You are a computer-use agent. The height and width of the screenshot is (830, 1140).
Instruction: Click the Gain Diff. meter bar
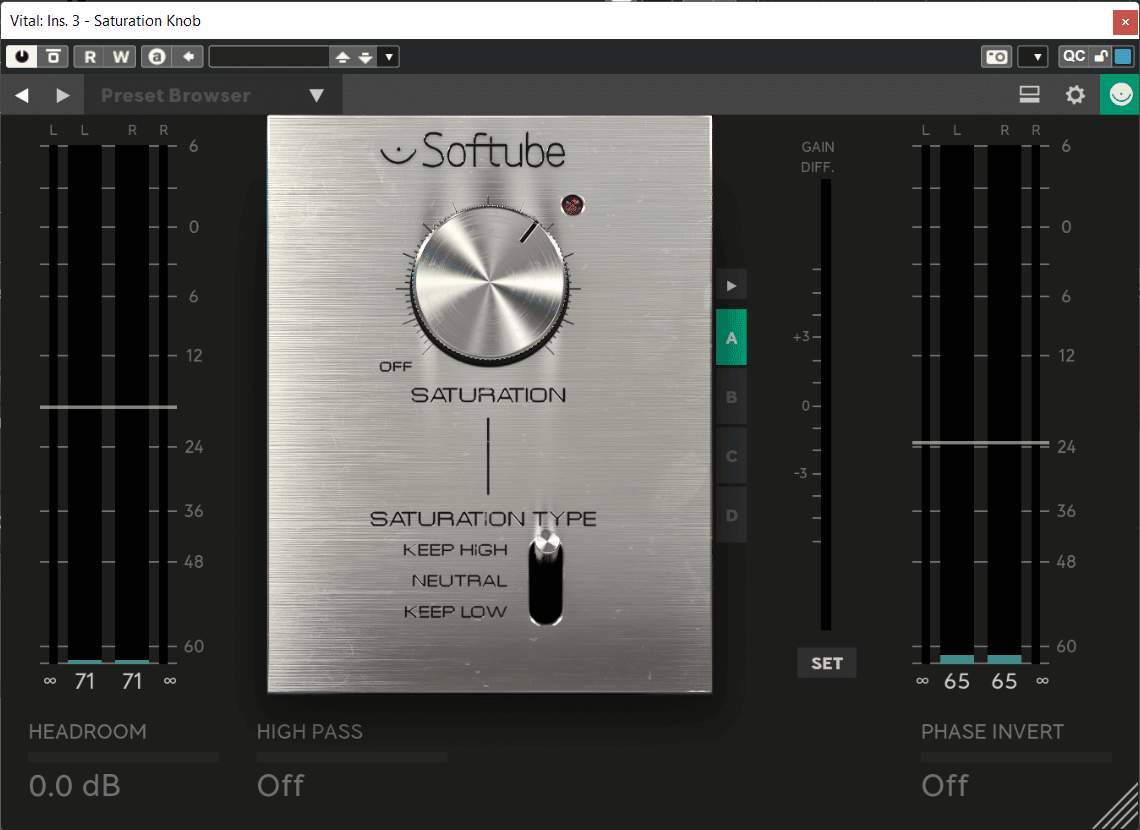click(x=826, y=404)
